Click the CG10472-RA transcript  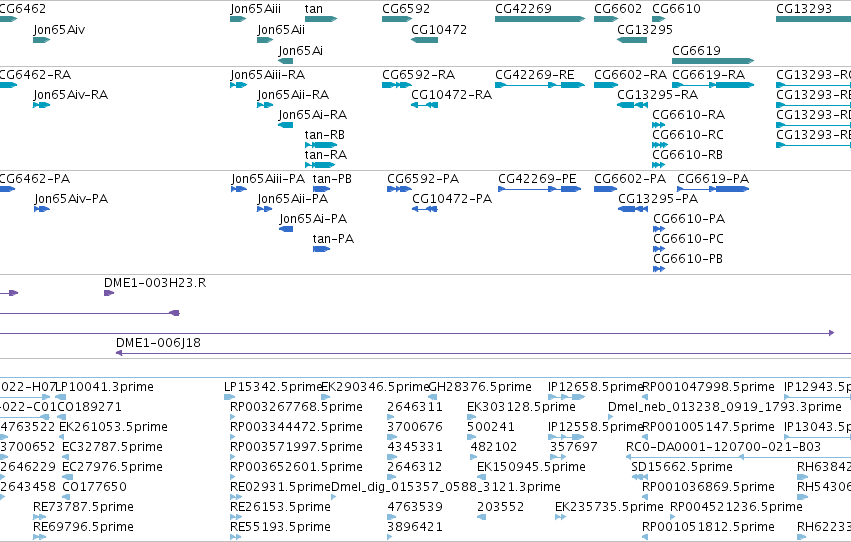424,105
